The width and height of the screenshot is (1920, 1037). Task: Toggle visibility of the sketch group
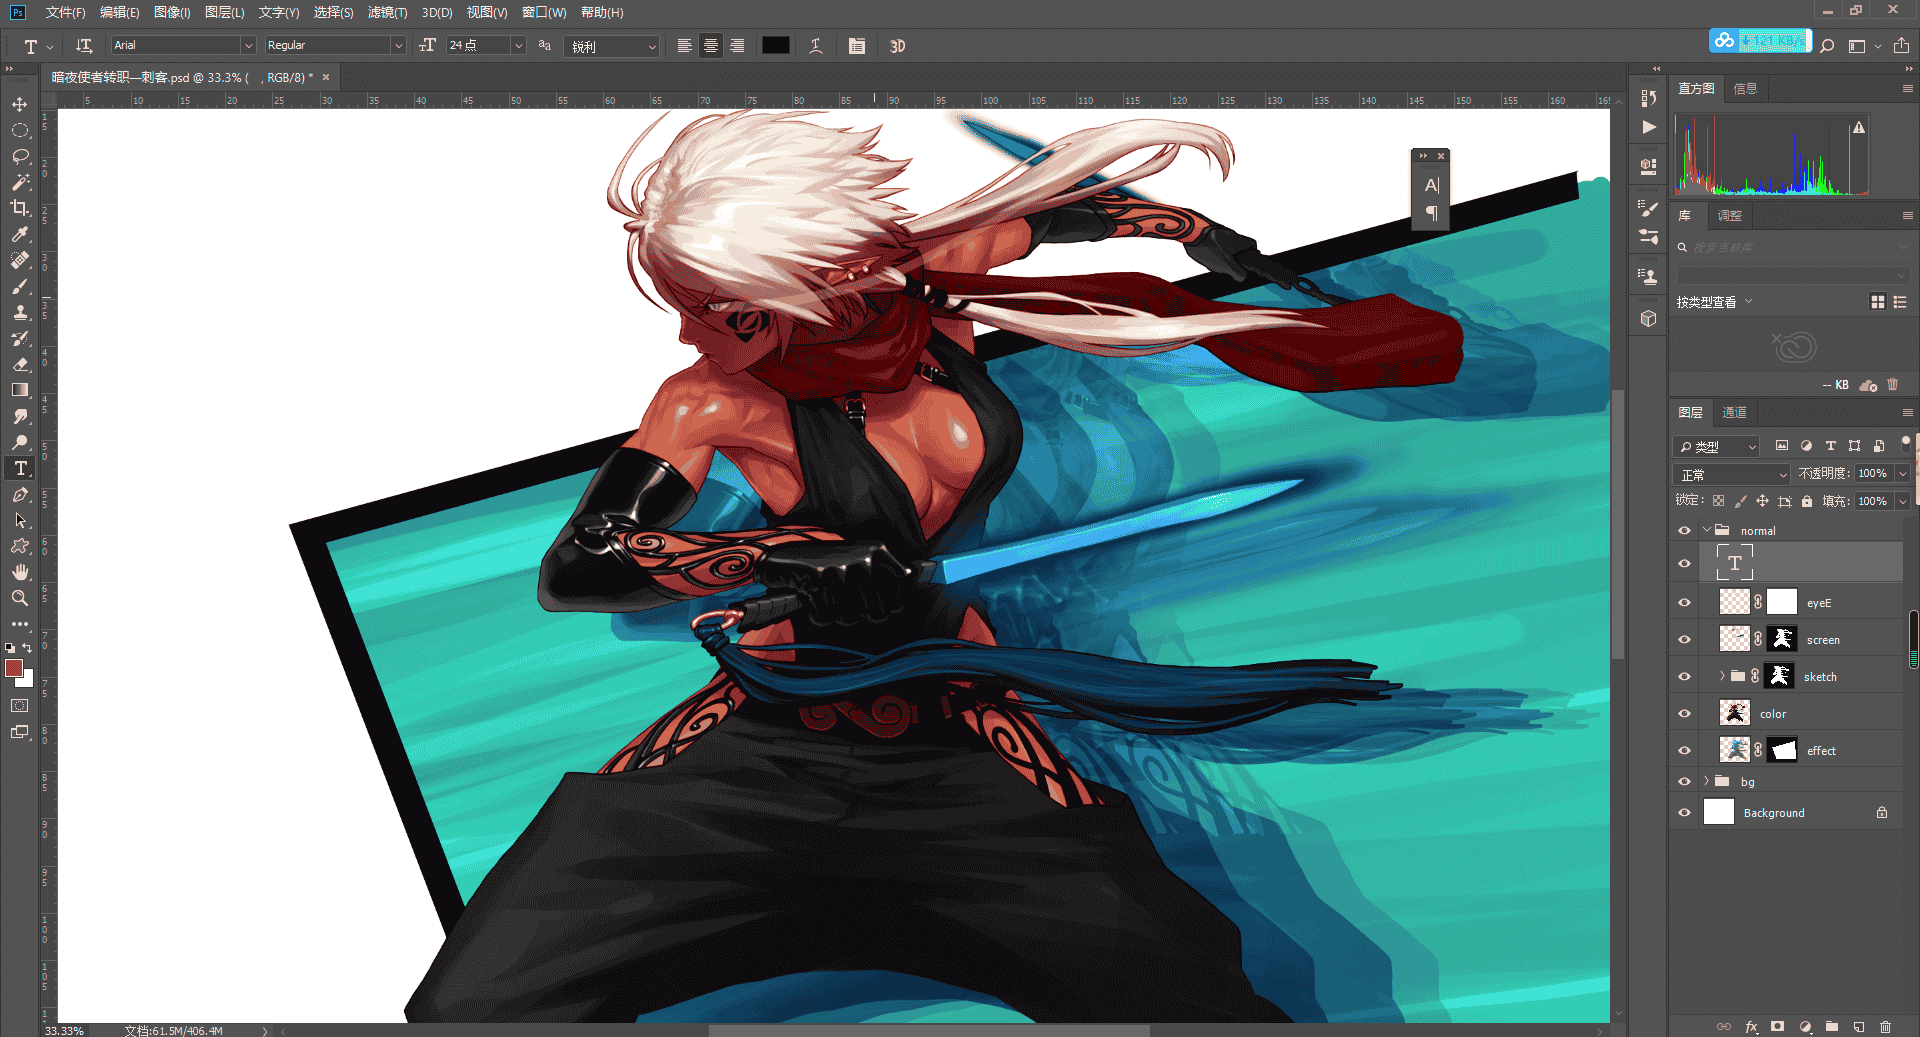pos(1684,677)
